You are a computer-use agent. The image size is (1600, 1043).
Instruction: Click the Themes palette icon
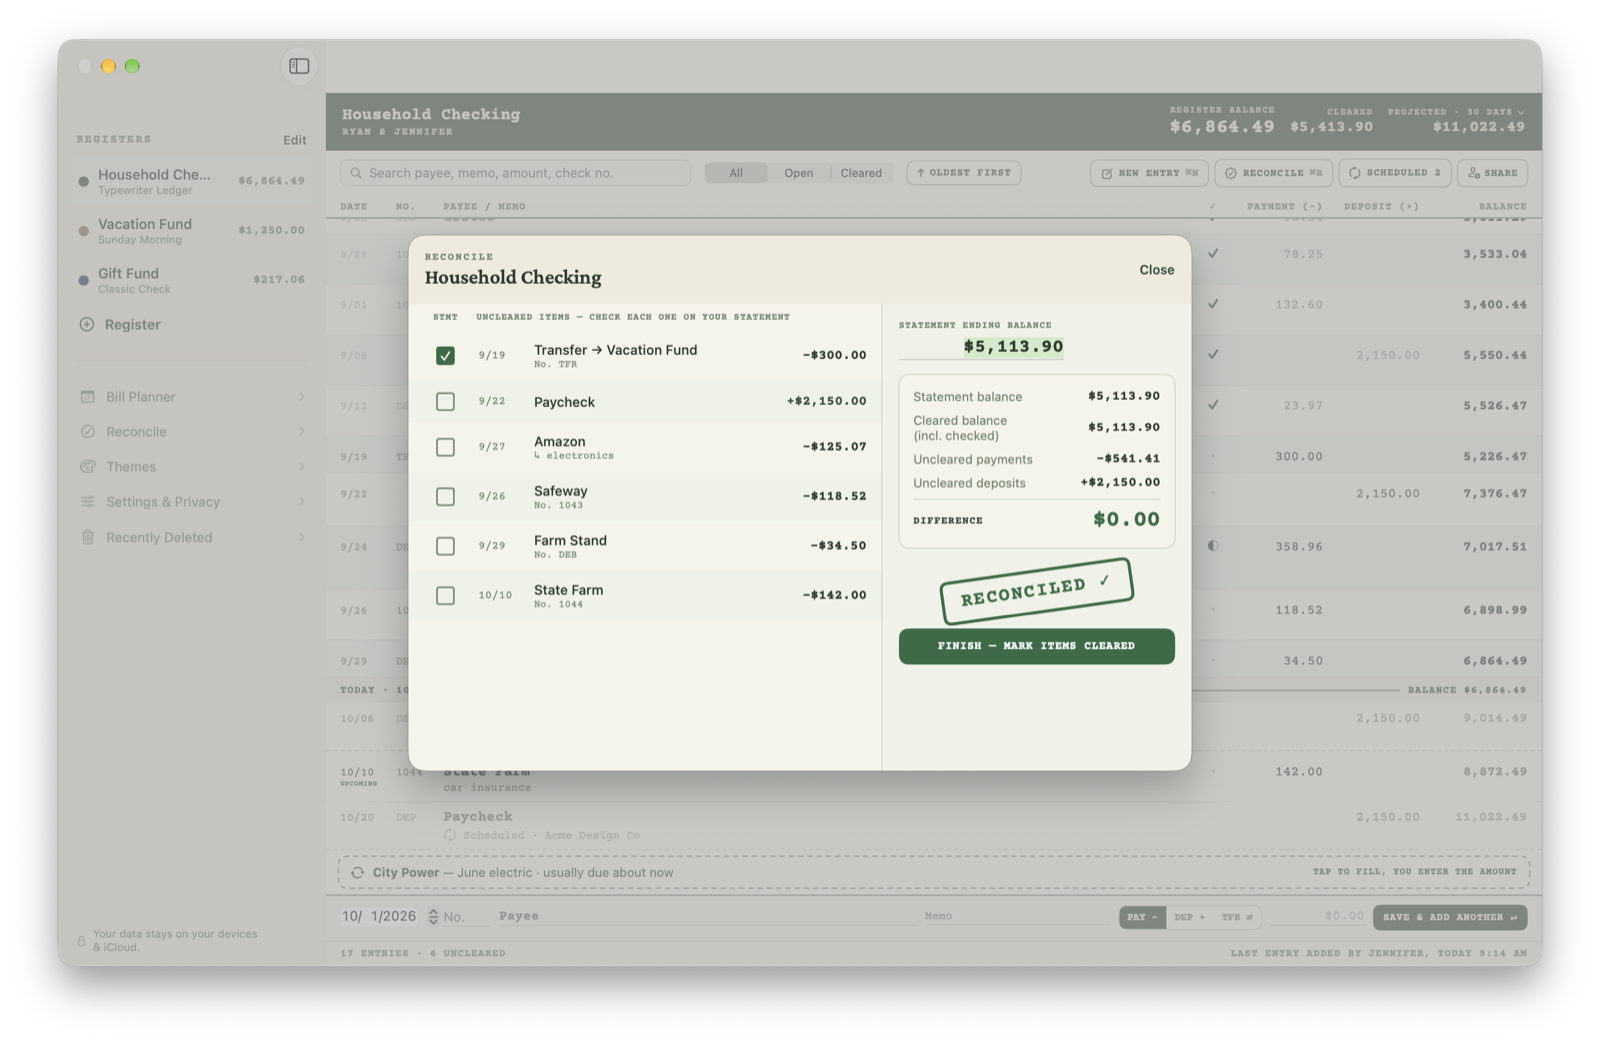tap(88, 467)
